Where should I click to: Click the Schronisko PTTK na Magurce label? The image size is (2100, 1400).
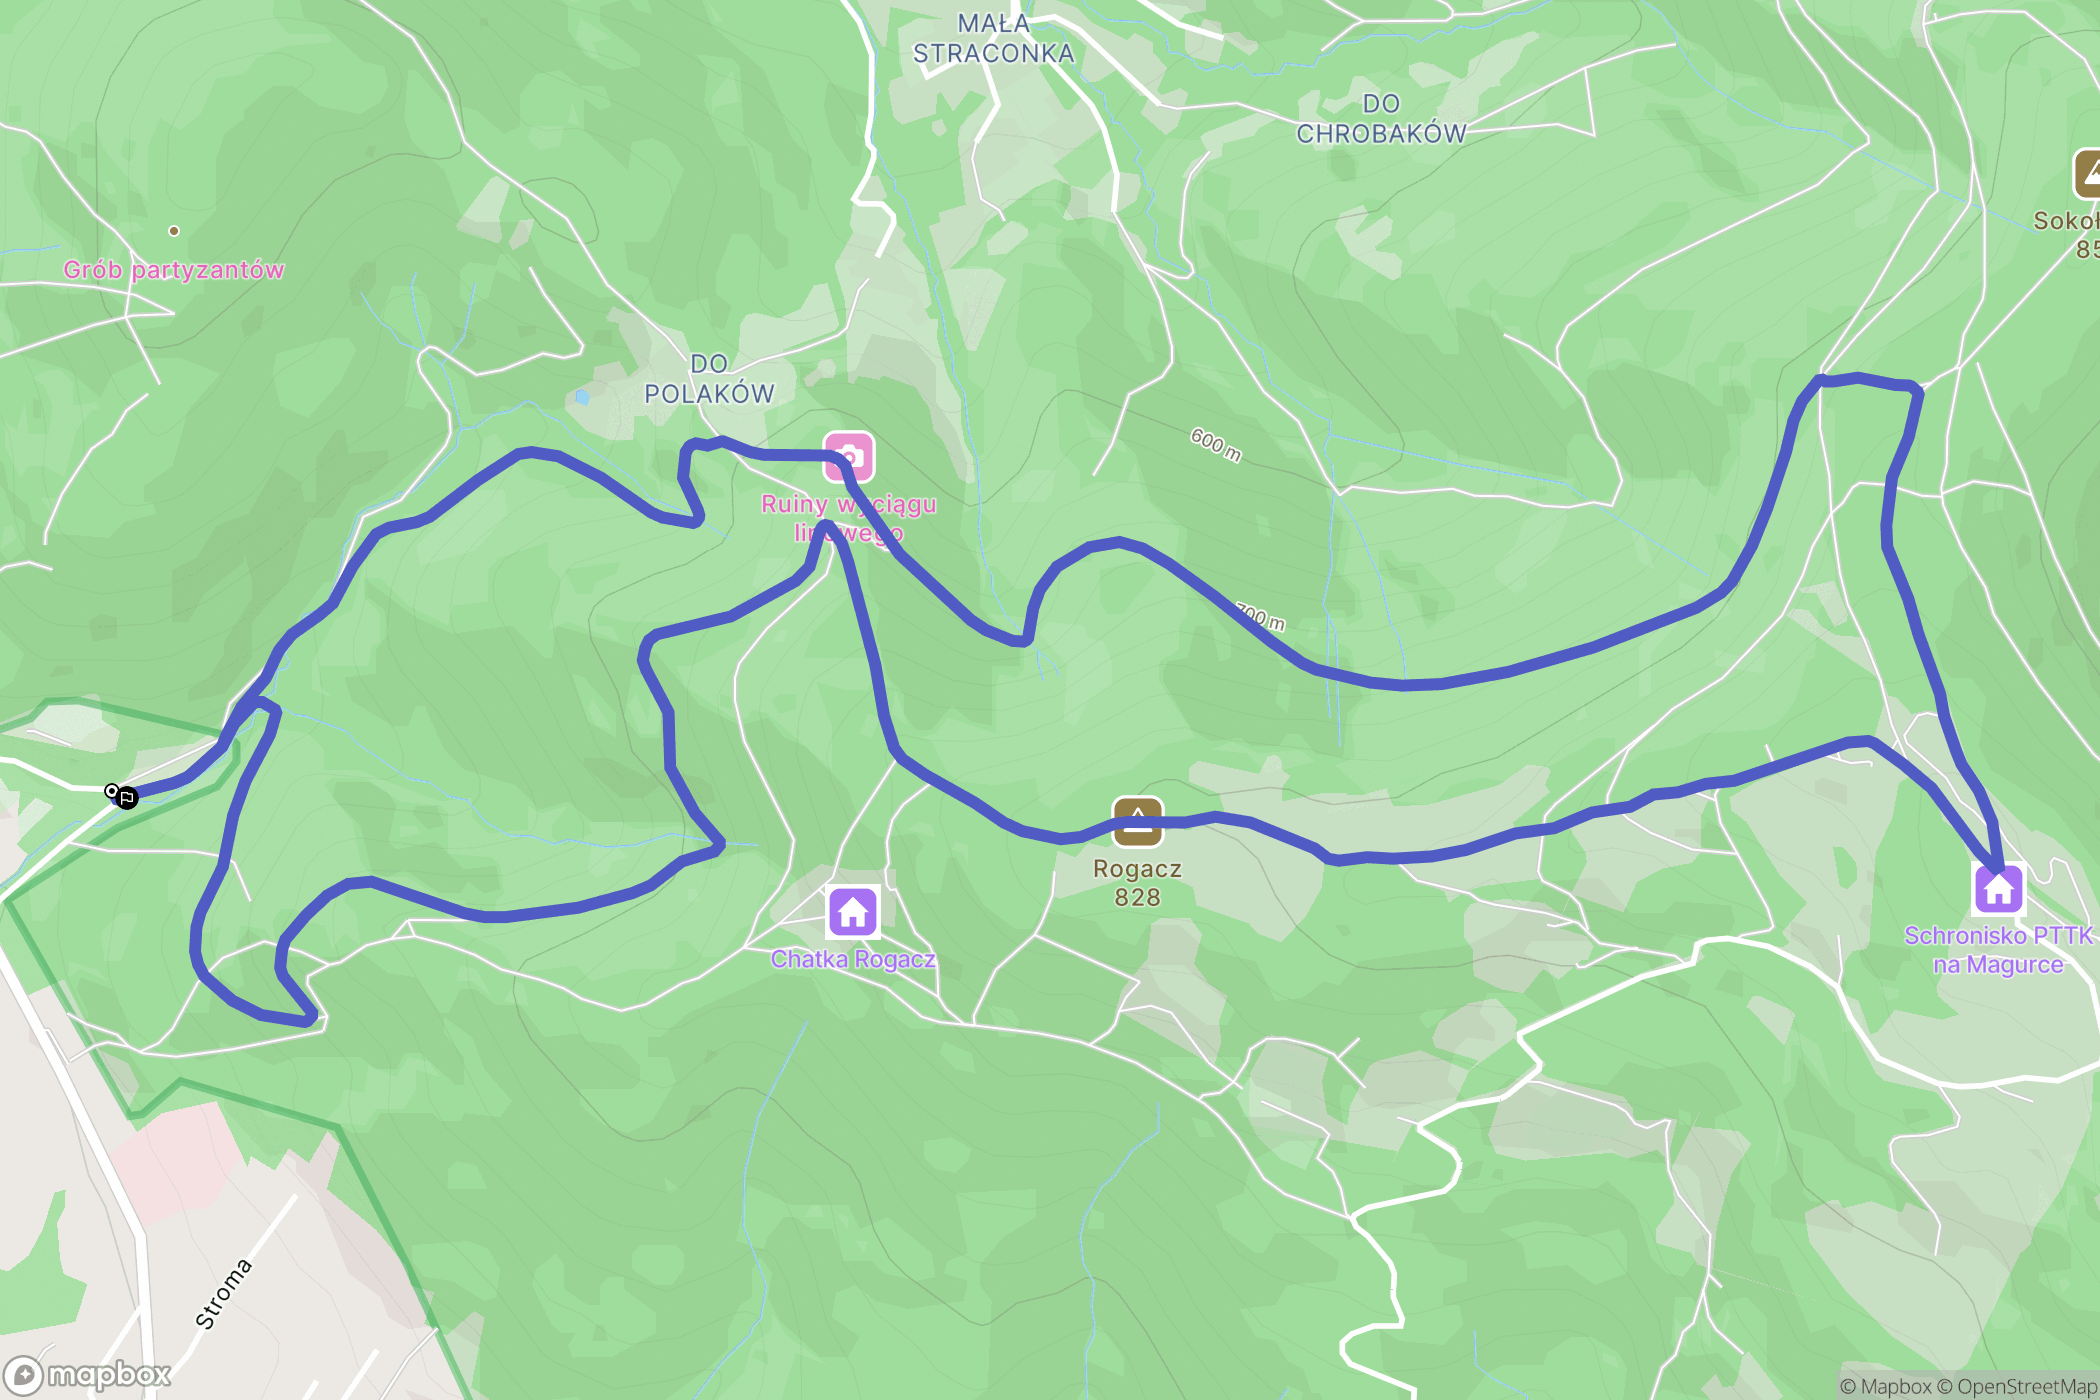pyautogui.click(x=1998, y=950)
